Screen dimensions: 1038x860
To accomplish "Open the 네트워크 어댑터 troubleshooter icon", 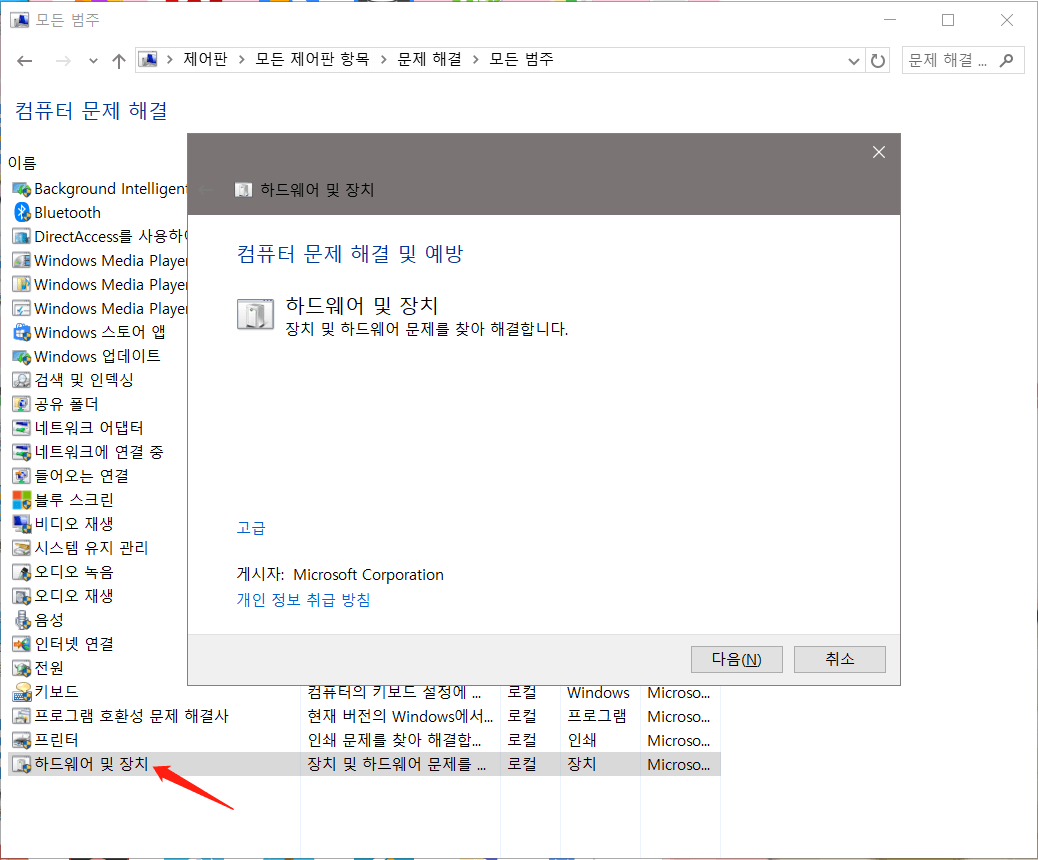I will pos(22,427).
